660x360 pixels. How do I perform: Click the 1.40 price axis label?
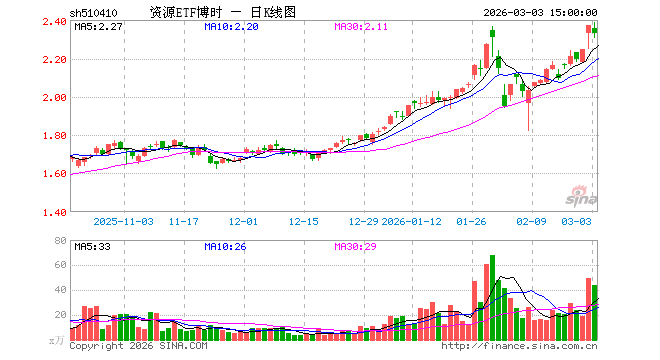[x=55, y=212]
